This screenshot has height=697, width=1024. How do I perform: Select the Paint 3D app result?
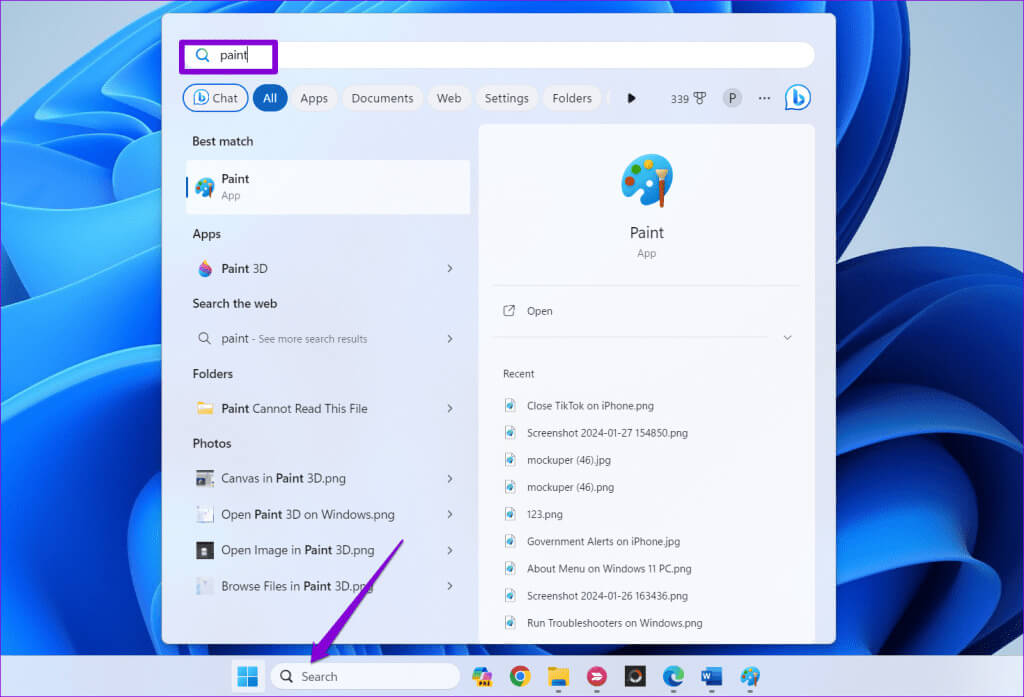(328, 268)
